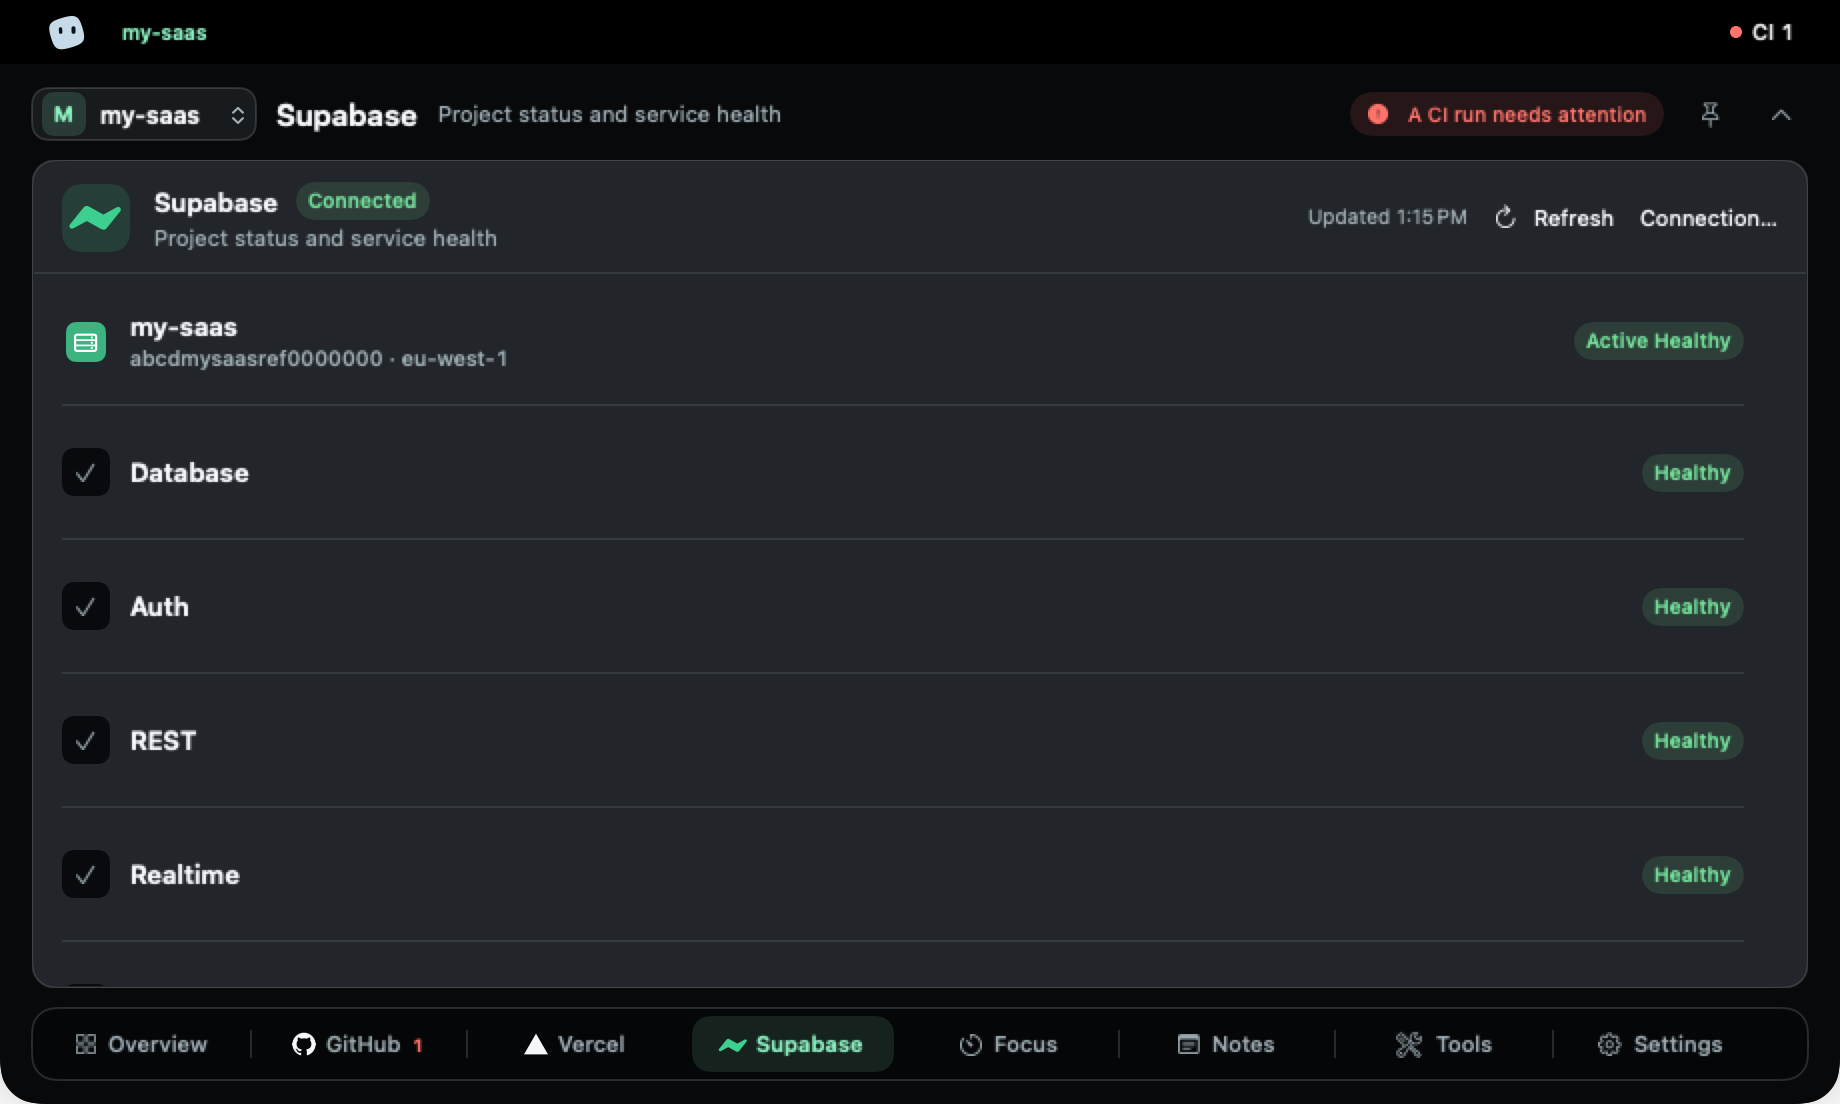The width and height of the screenshot is (1840, 1104).
Task: Click the red CI status dot in the top bar
Action: pyautogui.click(x=1736, y=32)
